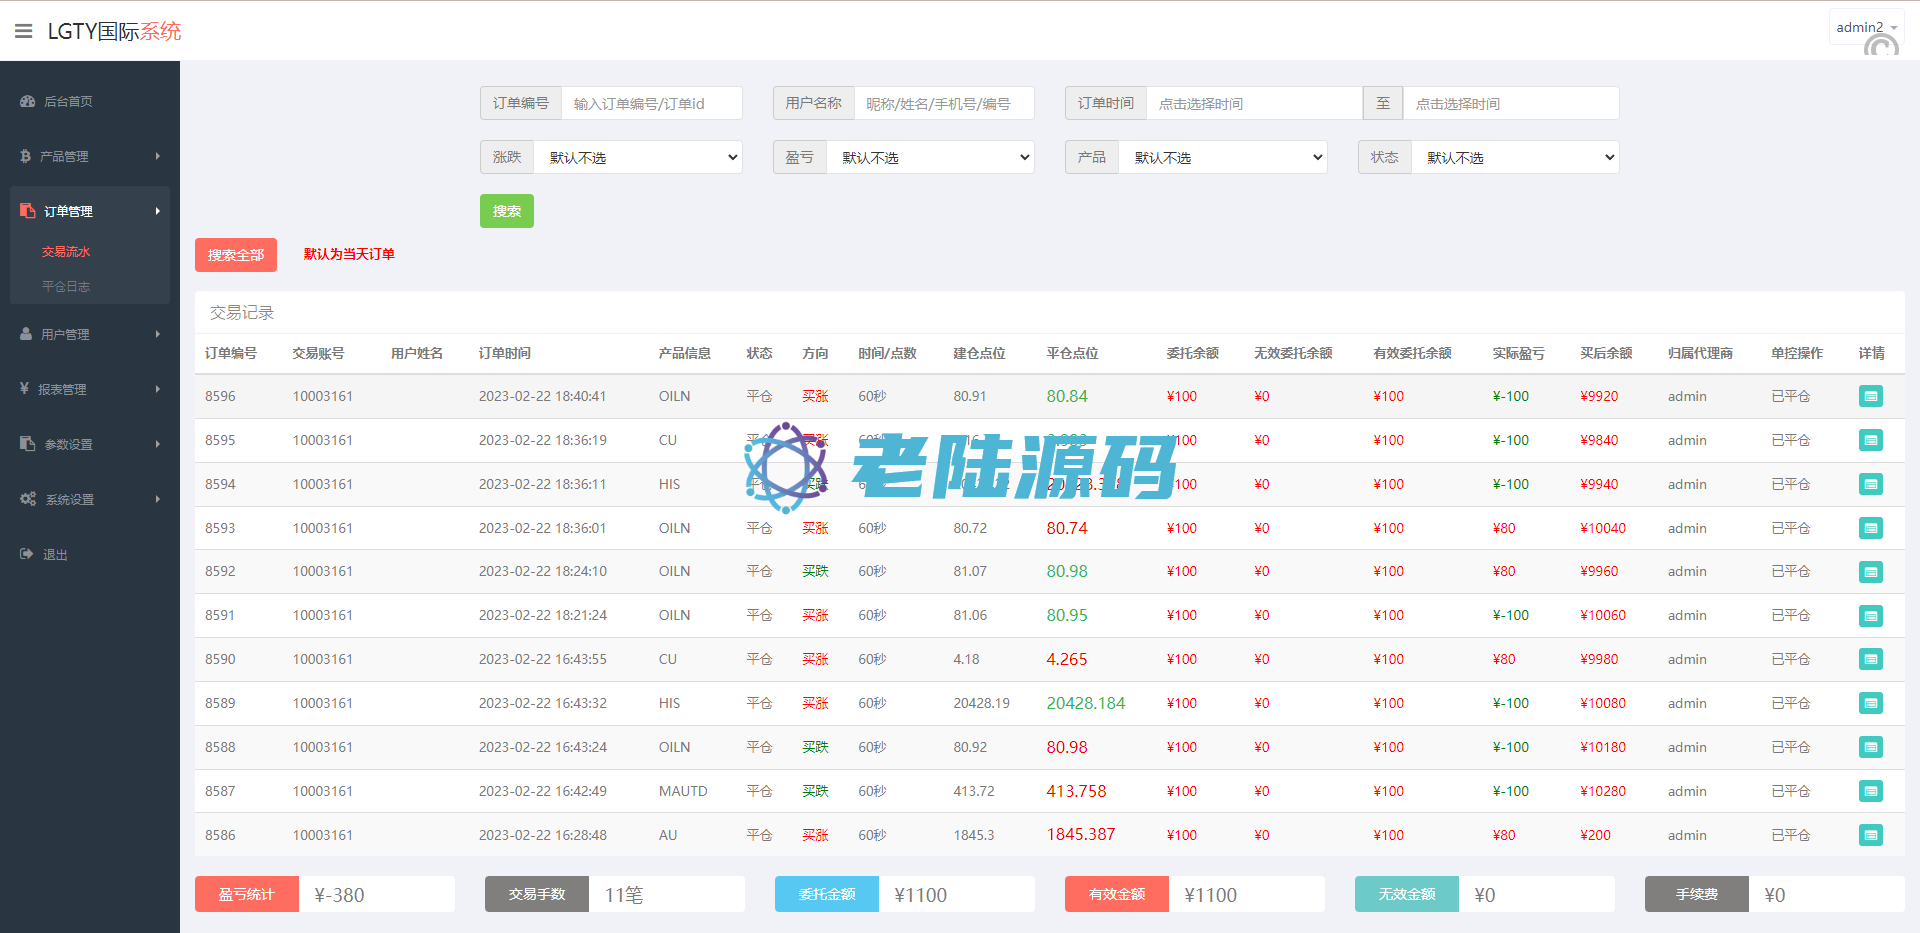The image size is (1920, 933).
Task: Click the hamburger menu icon
Action: 24,31
